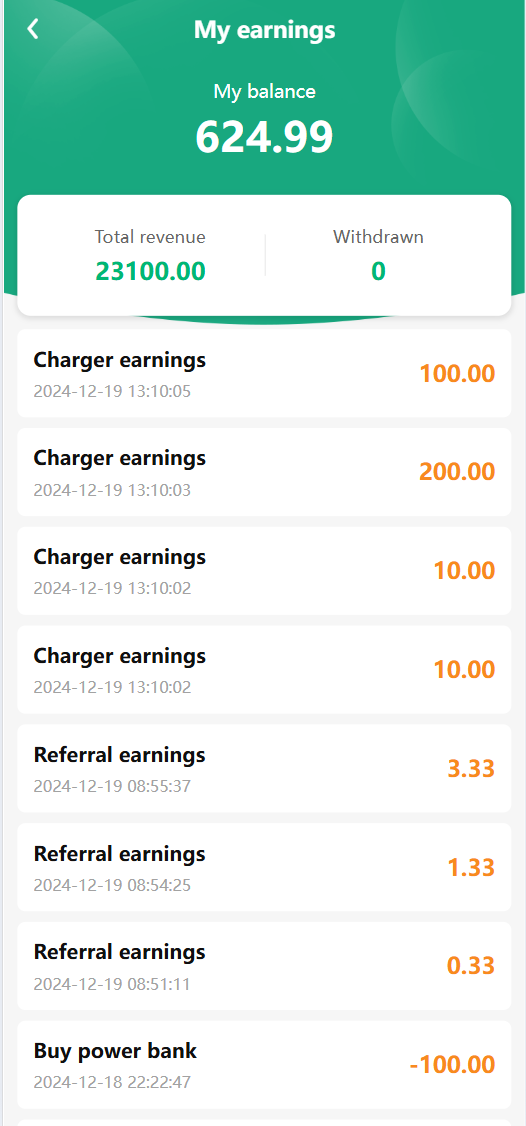
Task: Tap the 2024-12-18 22:22:47 timestamp
Action: (x=112, y=1082)
